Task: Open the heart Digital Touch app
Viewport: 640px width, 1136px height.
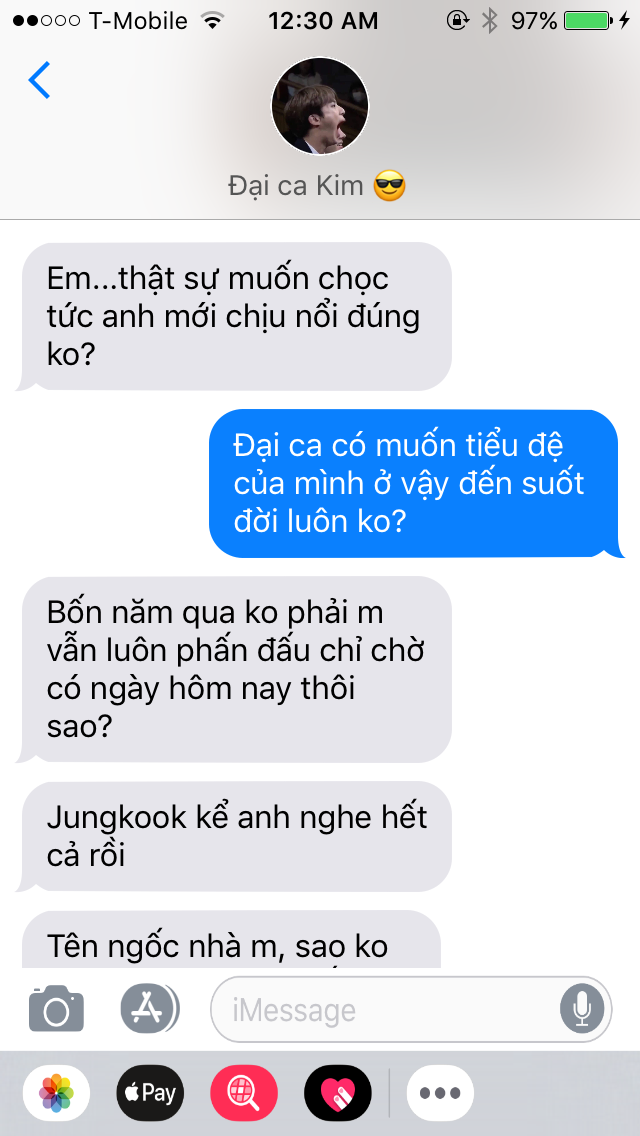Action: point(338,1093)
